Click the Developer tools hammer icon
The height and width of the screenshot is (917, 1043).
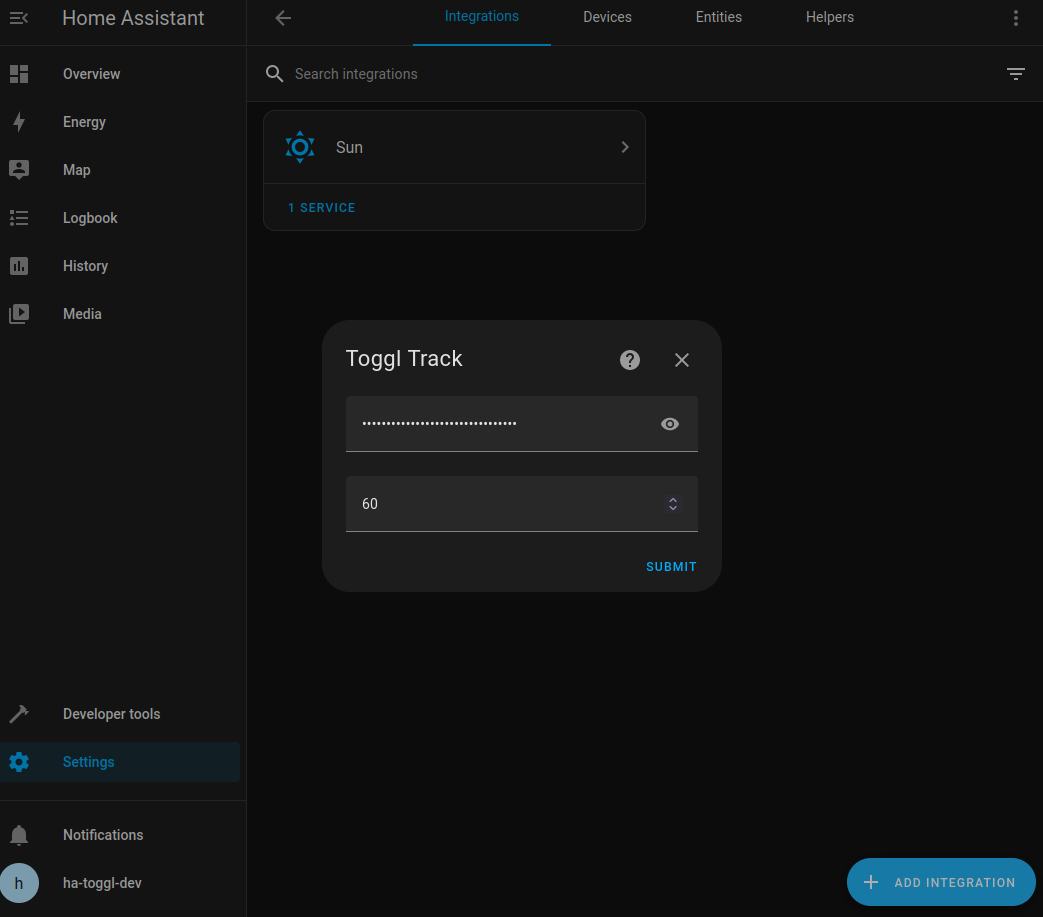[x=19, y=714]
